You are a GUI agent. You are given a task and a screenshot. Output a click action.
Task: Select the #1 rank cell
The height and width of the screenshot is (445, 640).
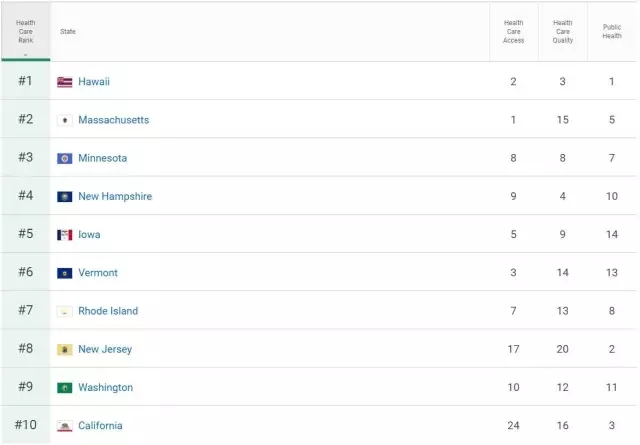[25, 82]
